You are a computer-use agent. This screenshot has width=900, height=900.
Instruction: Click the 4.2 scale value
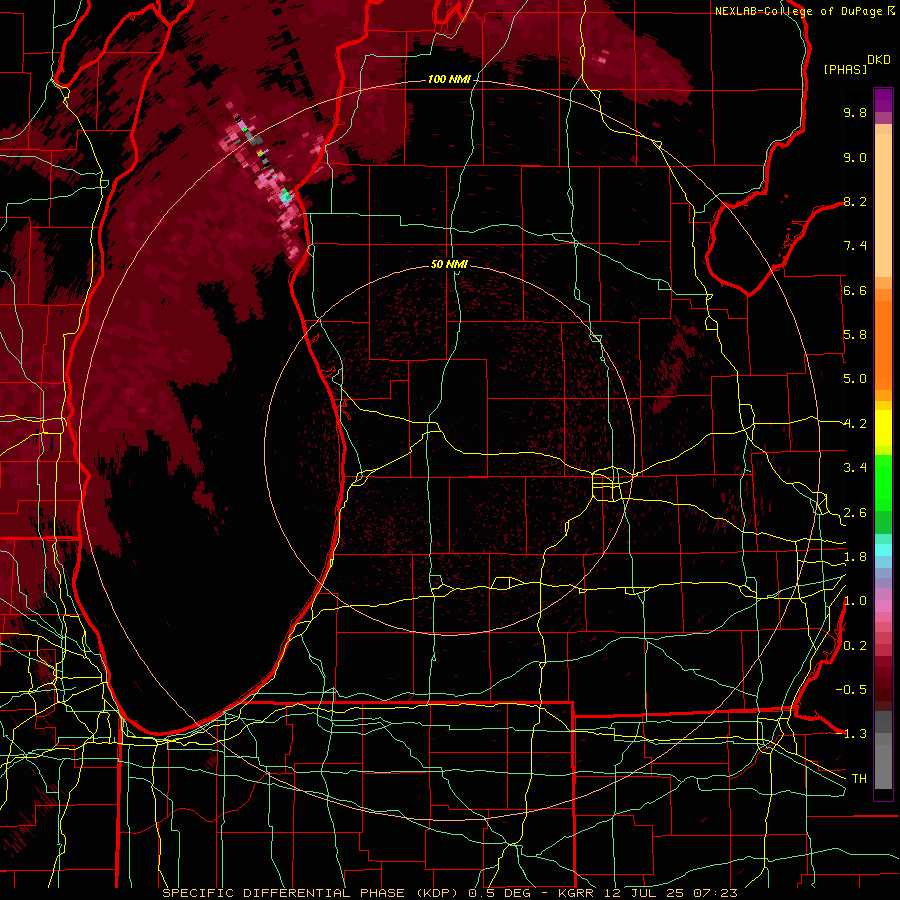(x=855, y=424)
